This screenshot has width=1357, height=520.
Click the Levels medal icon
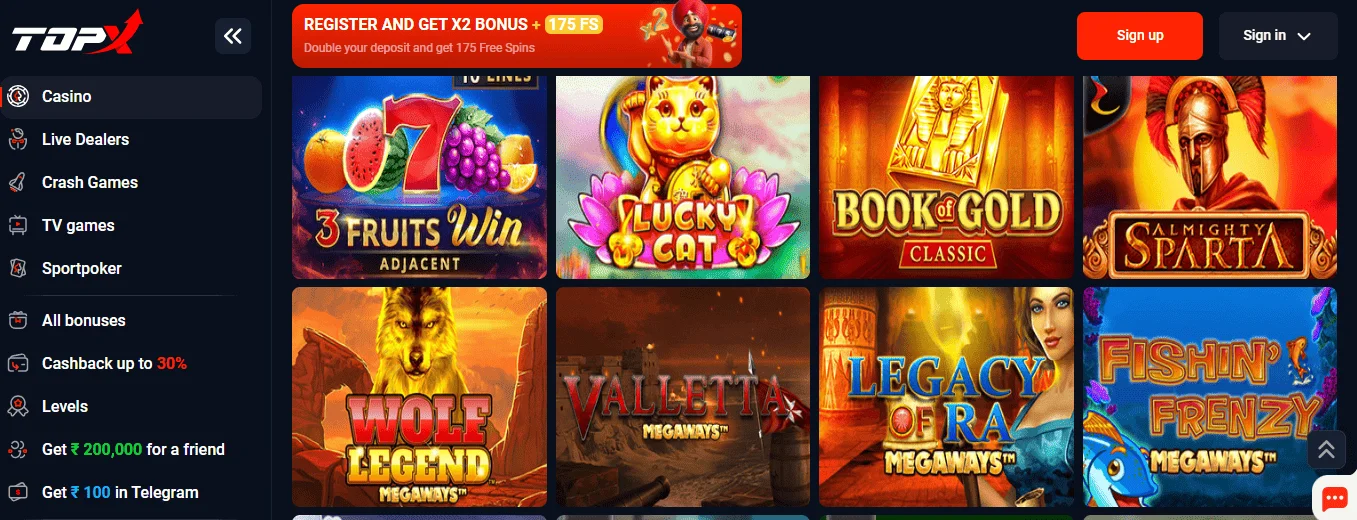pos(17,407)
